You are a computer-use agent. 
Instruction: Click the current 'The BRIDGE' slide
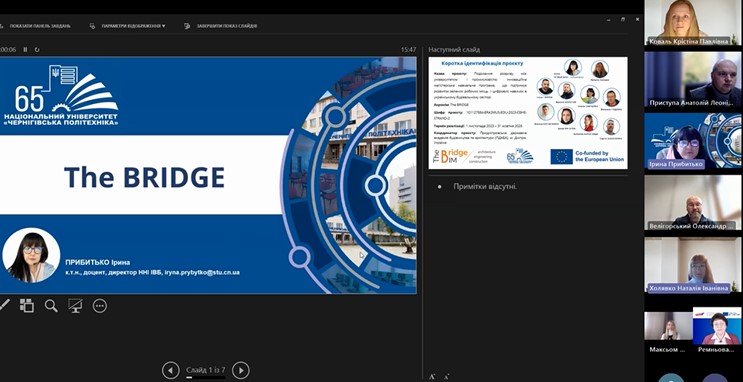pyautogui.click(x=208, y=175)
